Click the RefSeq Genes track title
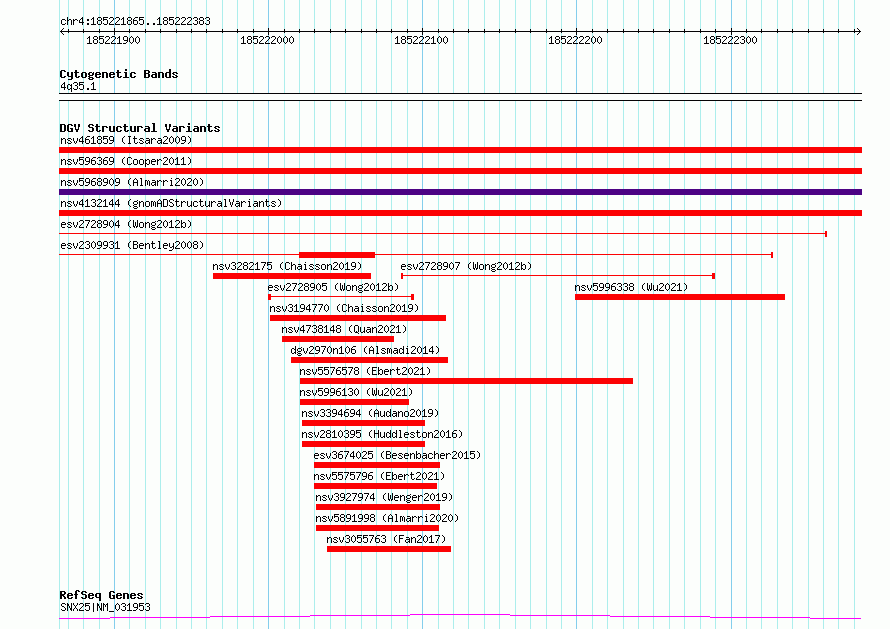This screenshot has height=629, width=890. coord(101,595)
